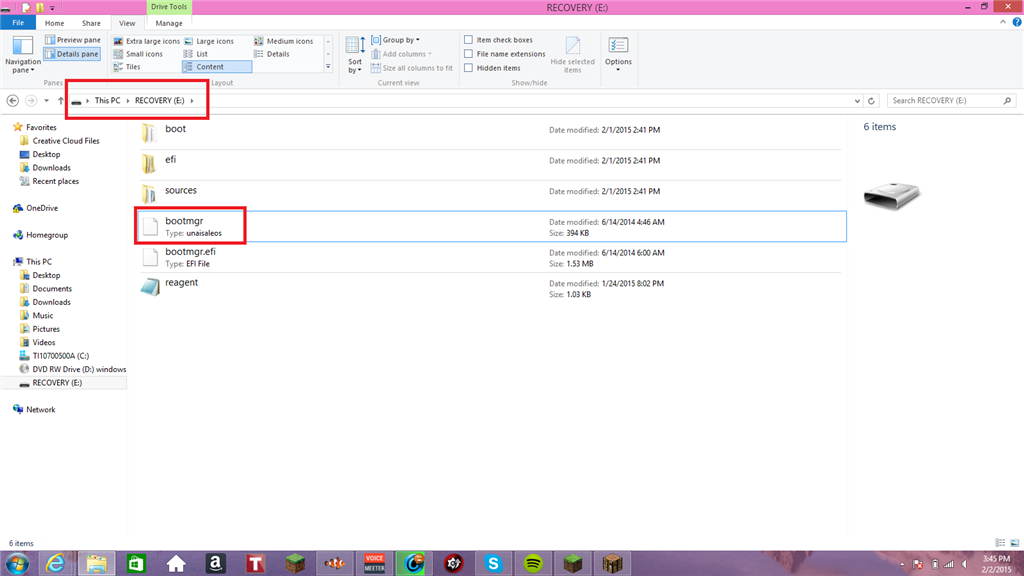
Task: Select TI10700500A (C:) drive
Action: tap(54, 356)
